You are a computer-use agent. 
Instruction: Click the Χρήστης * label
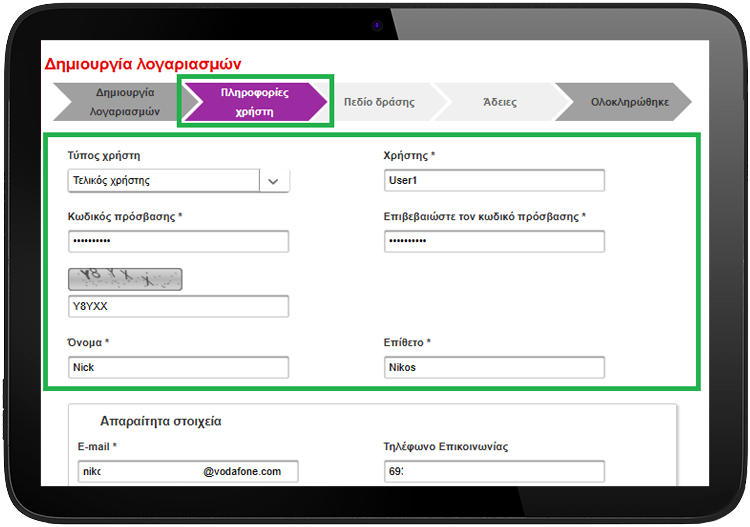pyautogui.click(x=409, y=155)
